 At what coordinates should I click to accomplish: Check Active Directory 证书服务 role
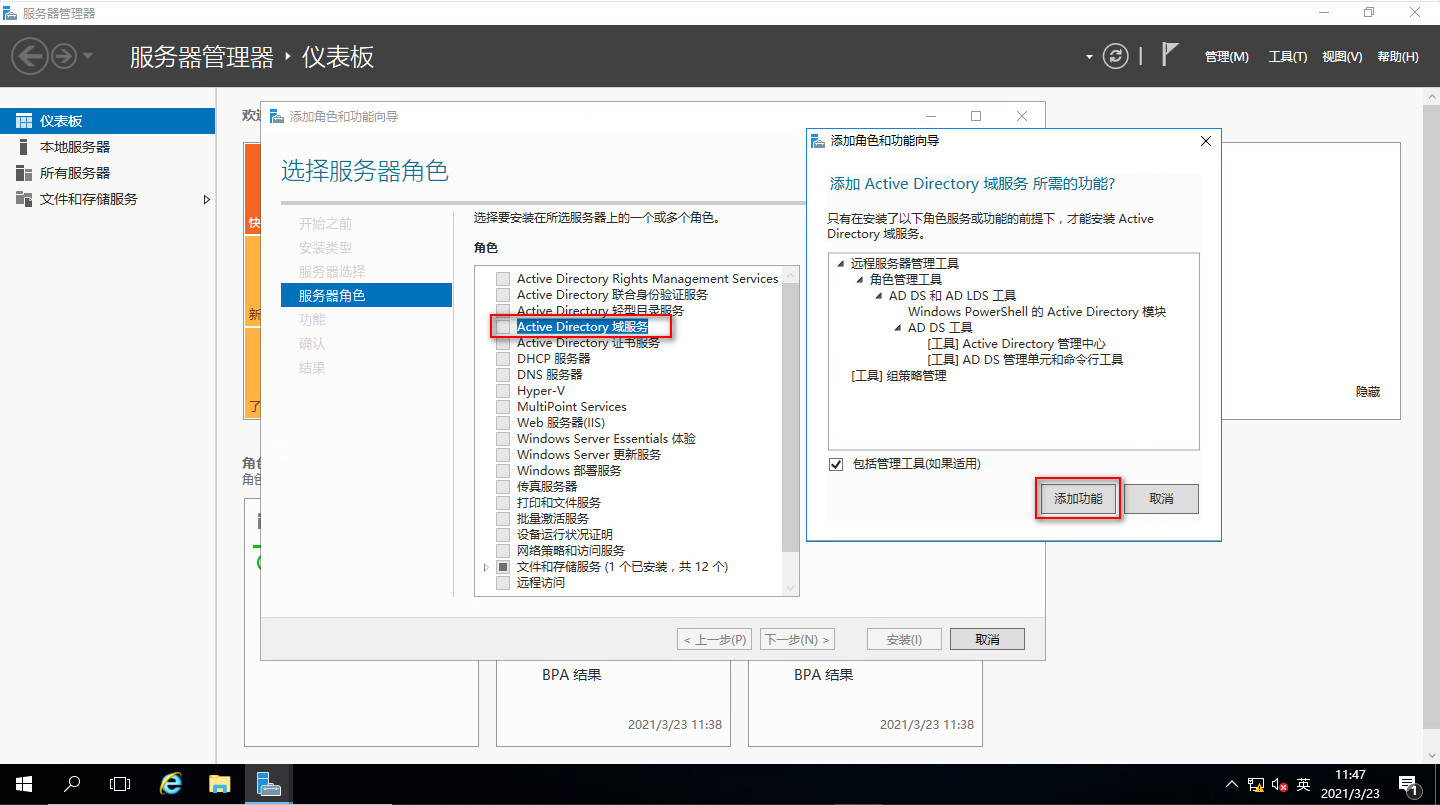[503, 343]
